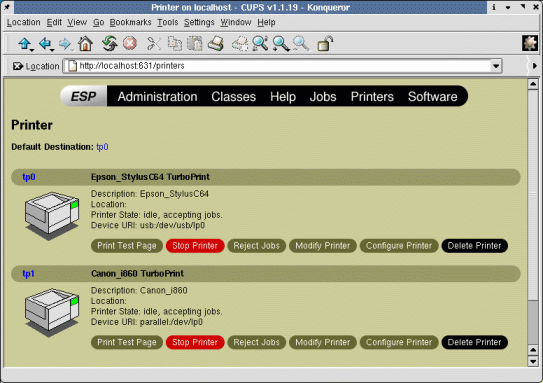Image resolution: width=543 pixels, height=383 pixels.
Task: Delete Printer for Canon_i860
Action: coord(474,342)
